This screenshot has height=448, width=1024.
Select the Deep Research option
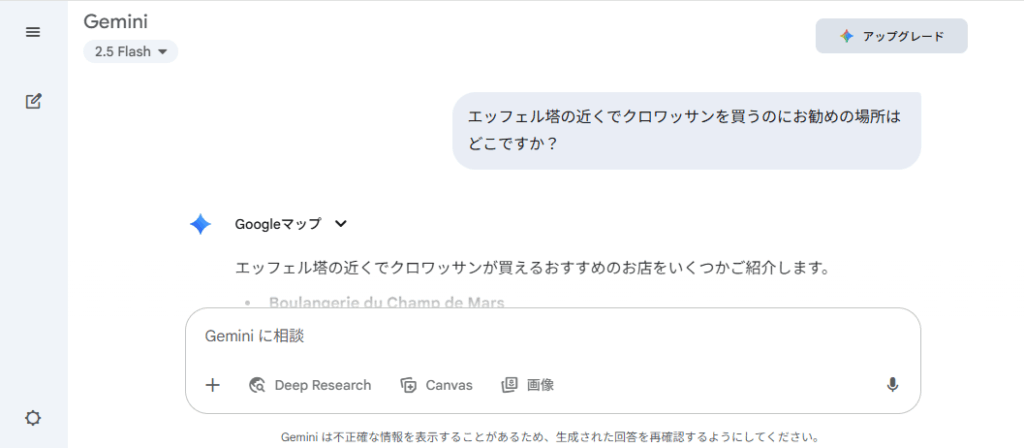pos(310,385)
